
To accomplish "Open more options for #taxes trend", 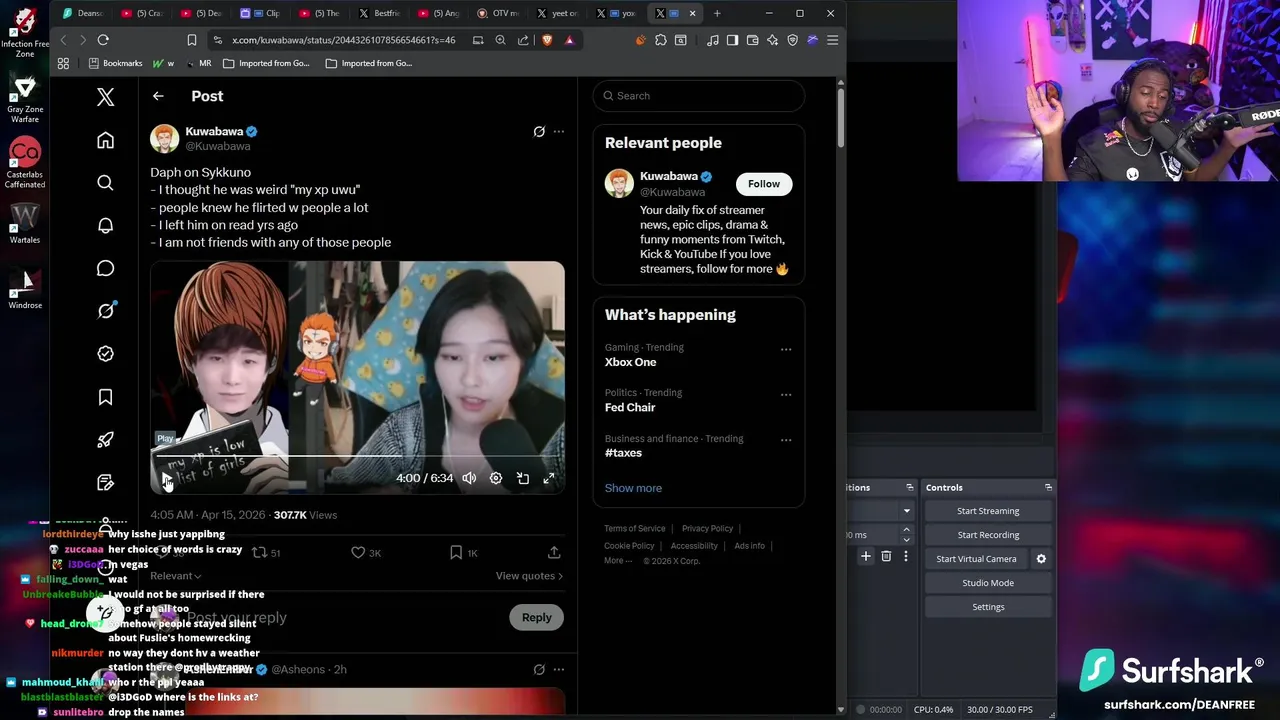I will click(x=786, y=440).
